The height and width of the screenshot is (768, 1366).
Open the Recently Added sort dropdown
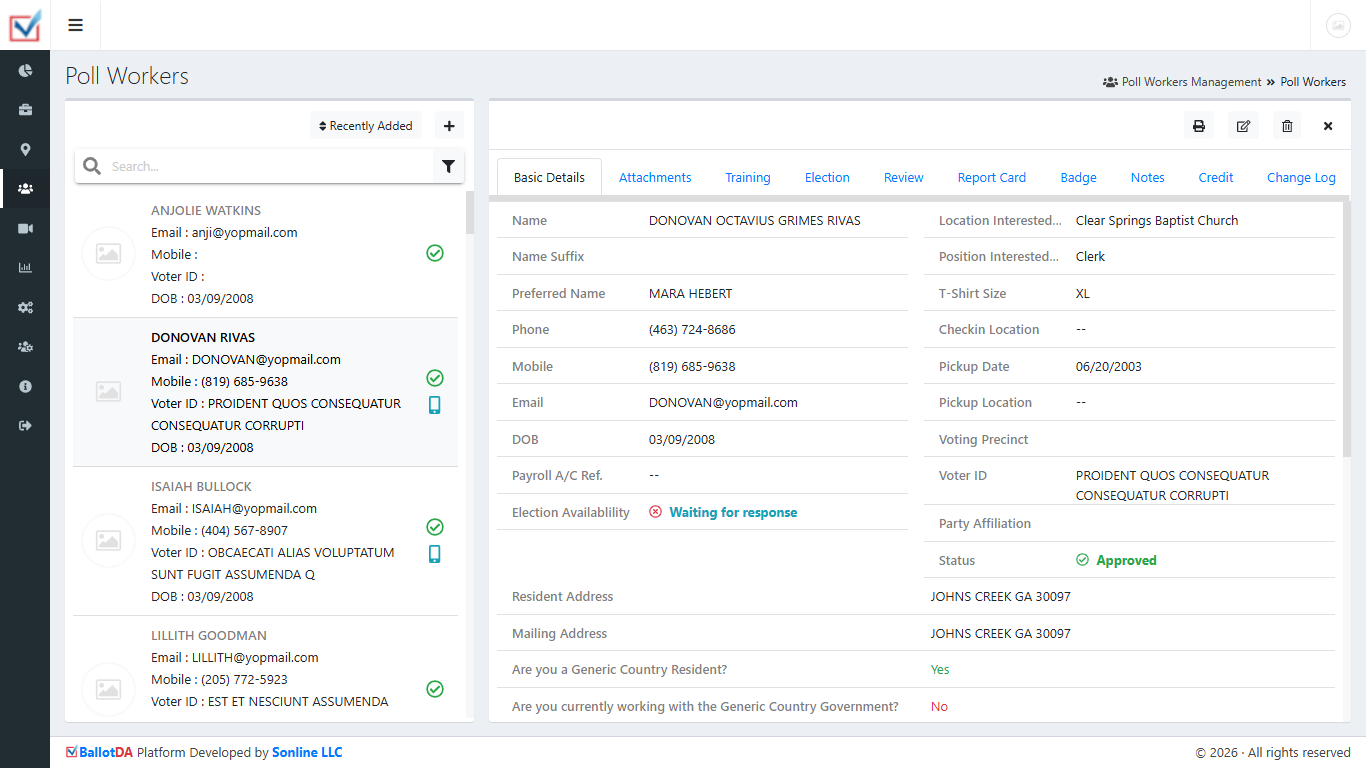366,126
